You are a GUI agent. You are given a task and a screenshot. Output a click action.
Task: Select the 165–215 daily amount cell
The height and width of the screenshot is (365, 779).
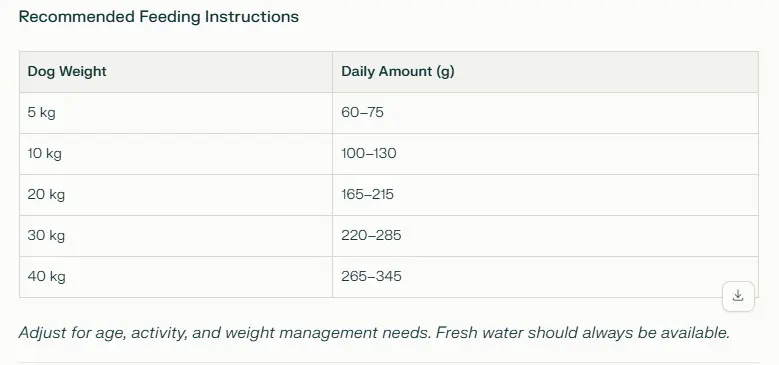545,195
